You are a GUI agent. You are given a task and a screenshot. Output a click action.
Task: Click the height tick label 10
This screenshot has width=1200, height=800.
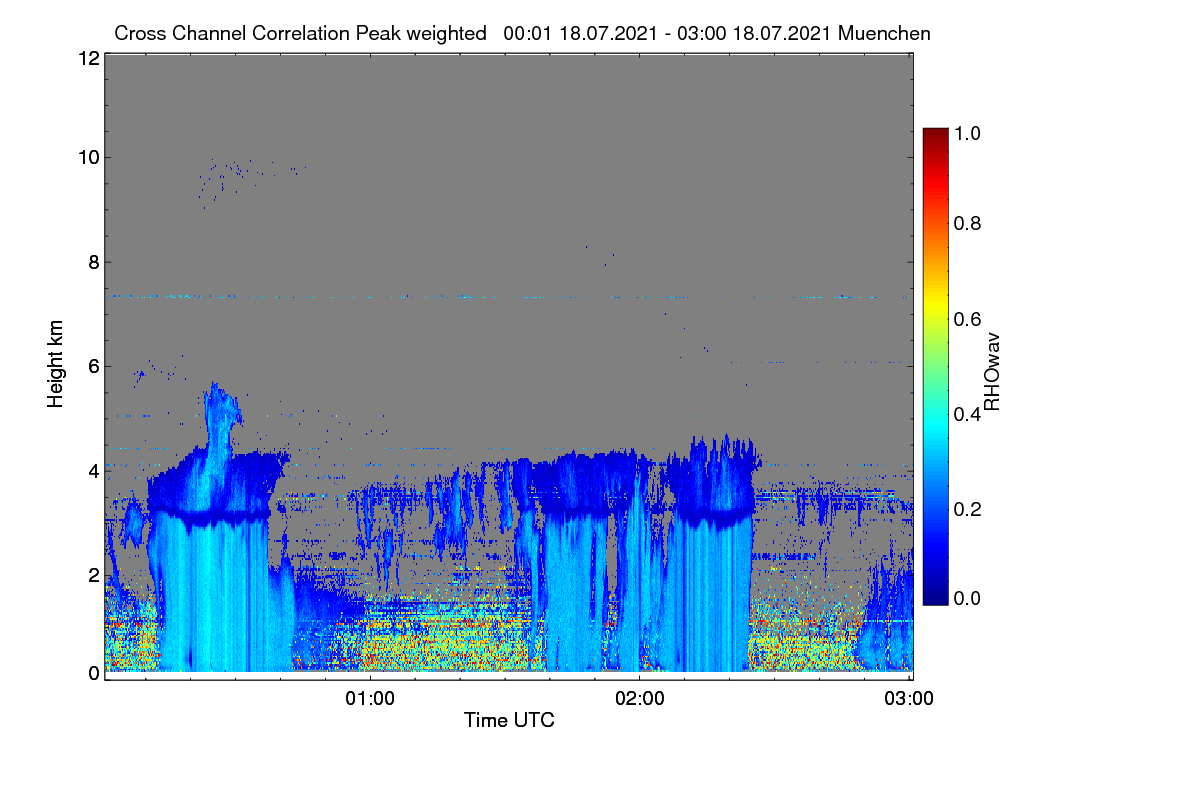(88, 157)
